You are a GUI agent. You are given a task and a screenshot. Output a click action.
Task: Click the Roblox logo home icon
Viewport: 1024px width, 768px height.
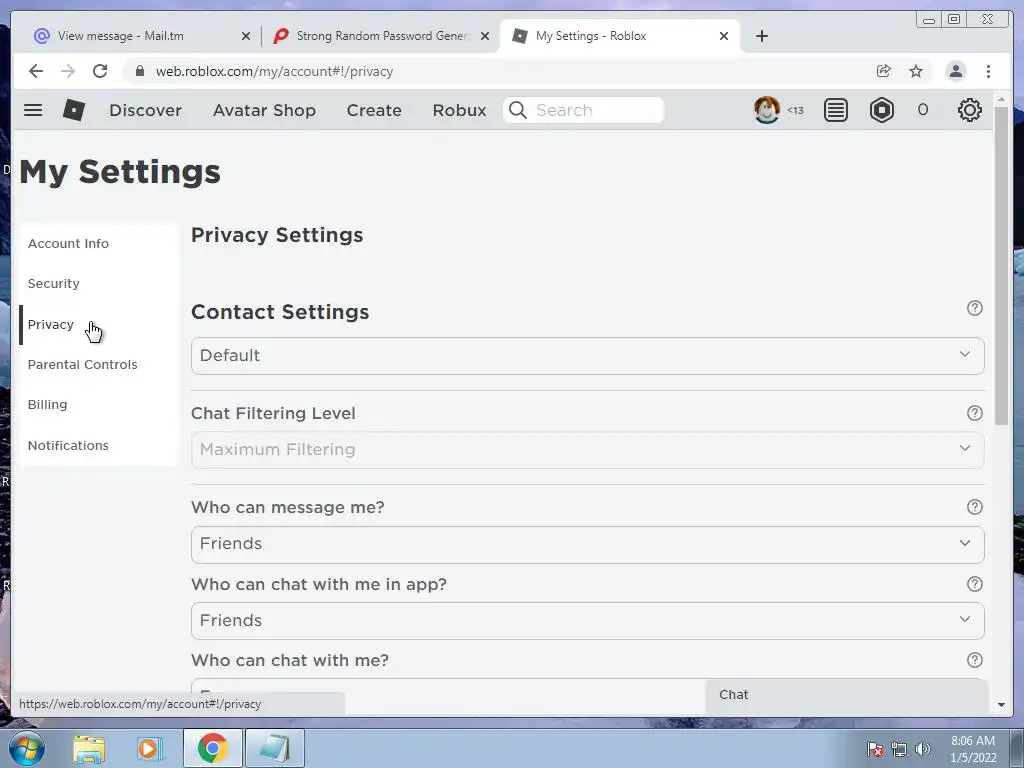pyautogui.click(x=74, y=110)
